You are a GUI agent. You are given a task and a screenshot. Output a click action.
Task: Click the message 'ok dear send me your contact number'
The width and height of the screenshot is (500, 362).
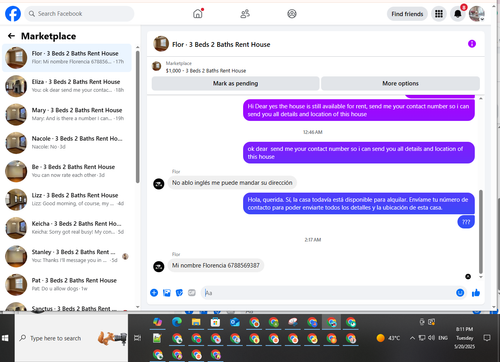(x=359, y=153)
